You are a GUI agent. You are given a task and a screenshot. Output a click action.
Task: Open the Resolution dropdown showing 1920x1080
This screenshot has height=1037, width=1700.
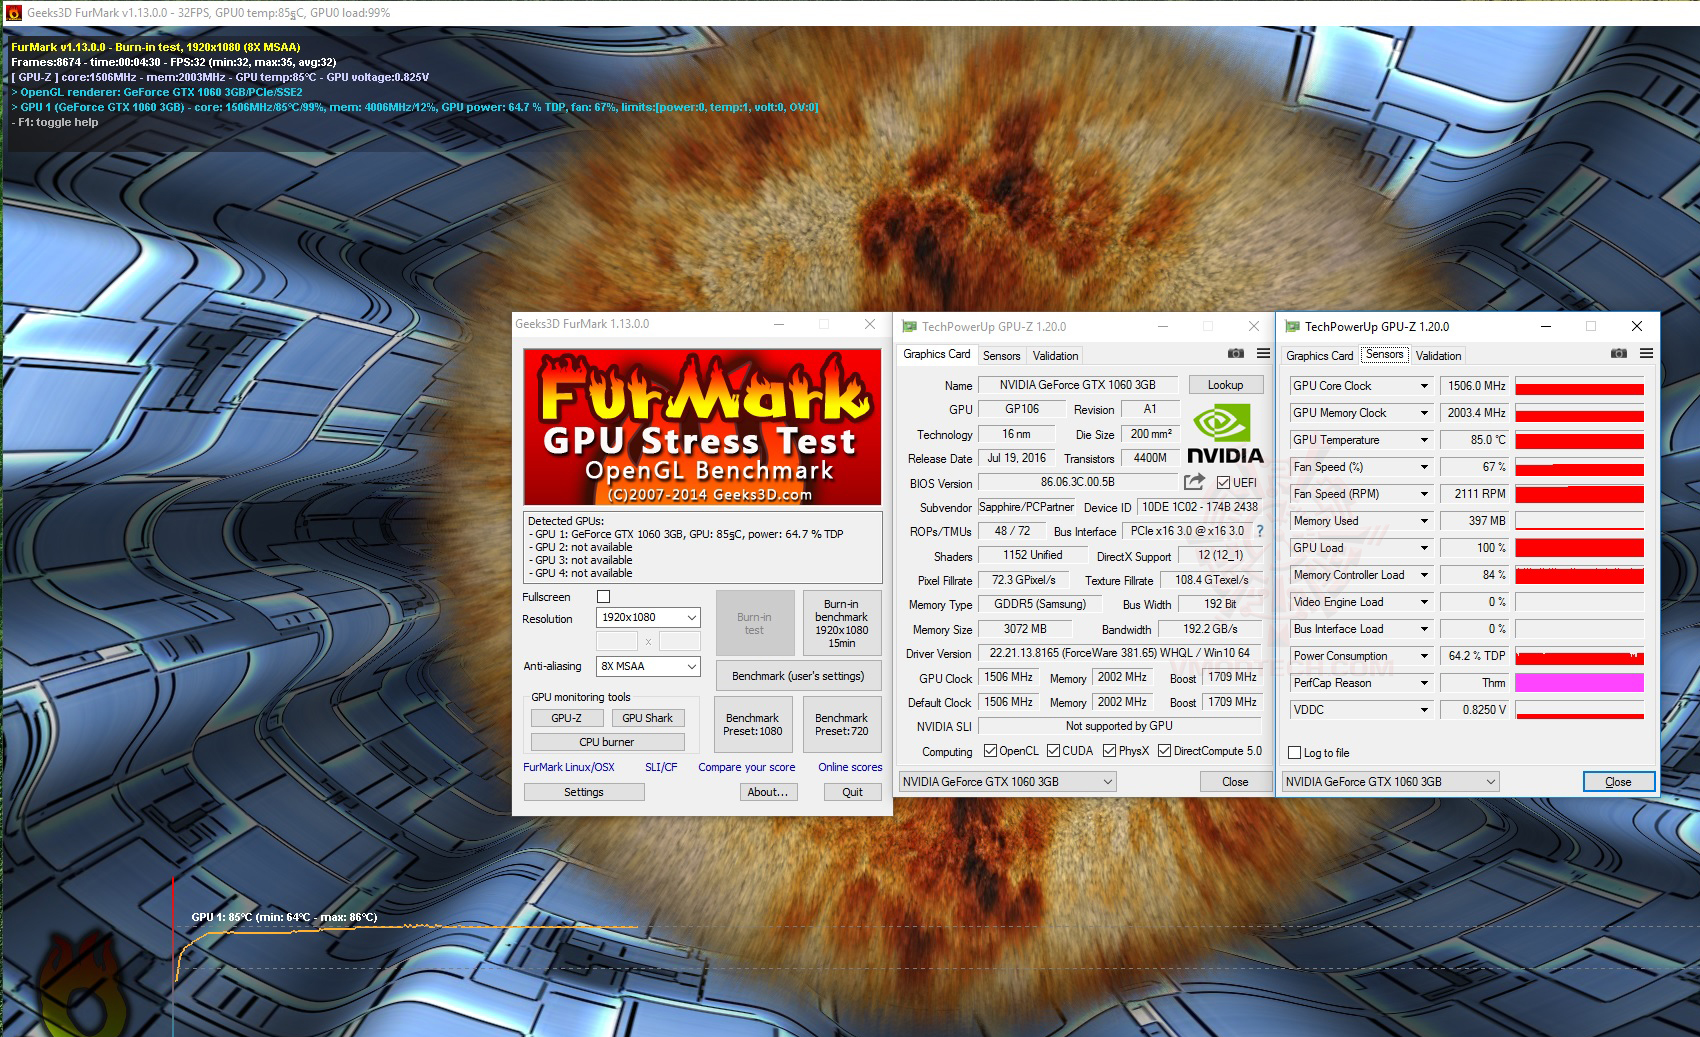click(648, 618)
